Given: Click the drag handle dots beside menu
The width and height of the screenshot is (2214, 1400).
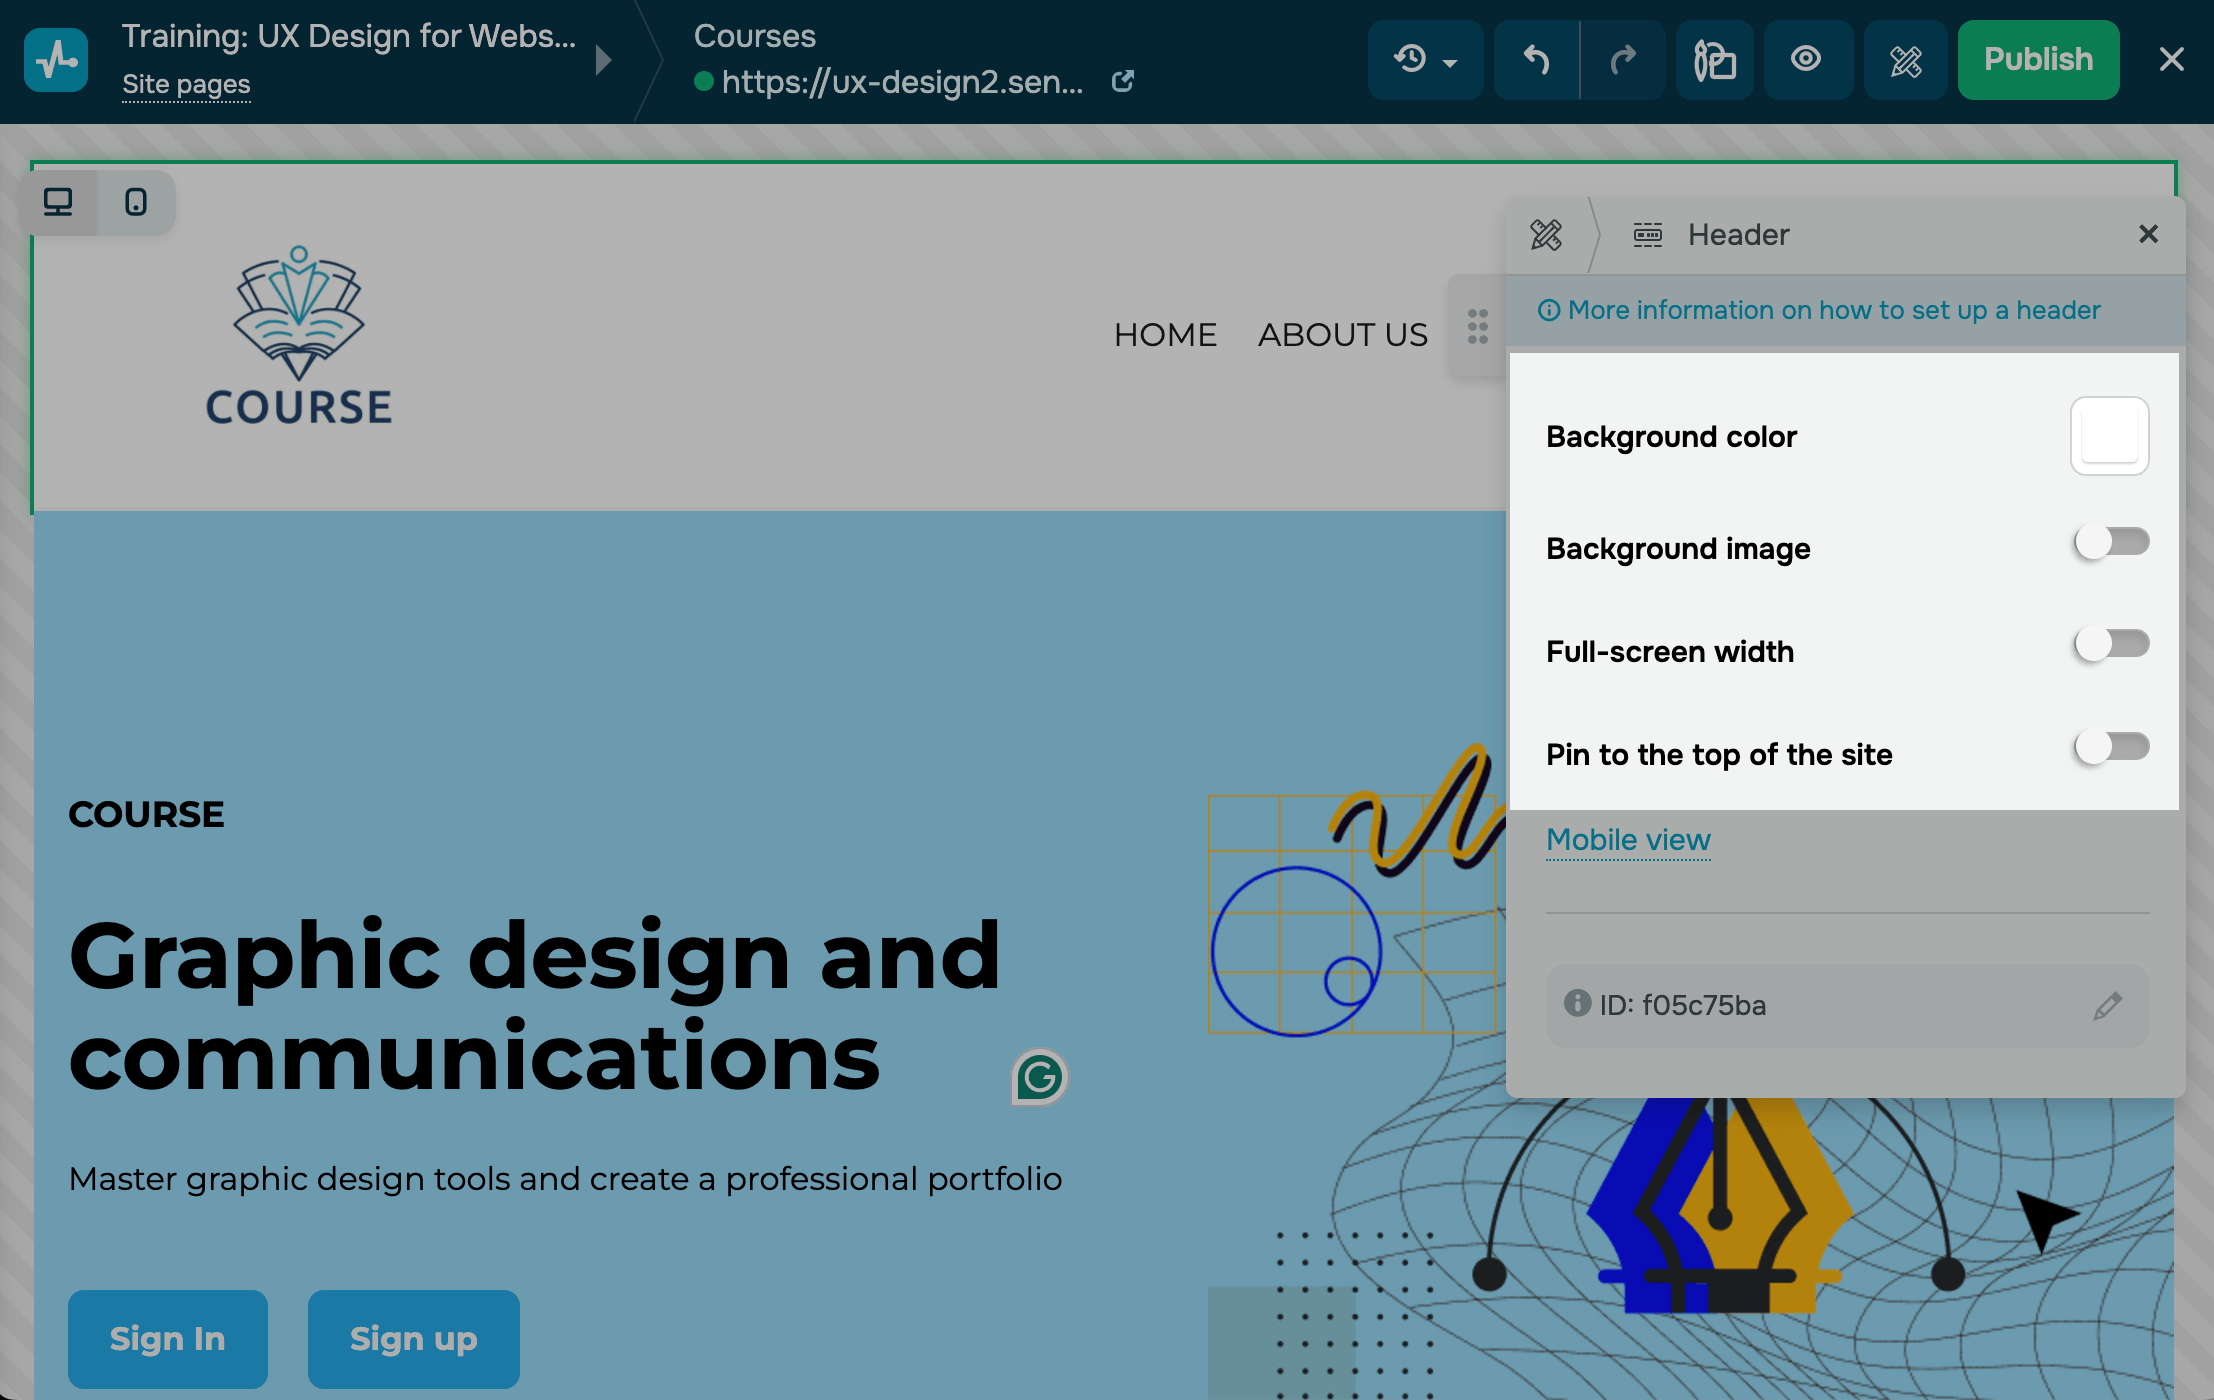Looking at the screenshot, I should pos(1477,327).
